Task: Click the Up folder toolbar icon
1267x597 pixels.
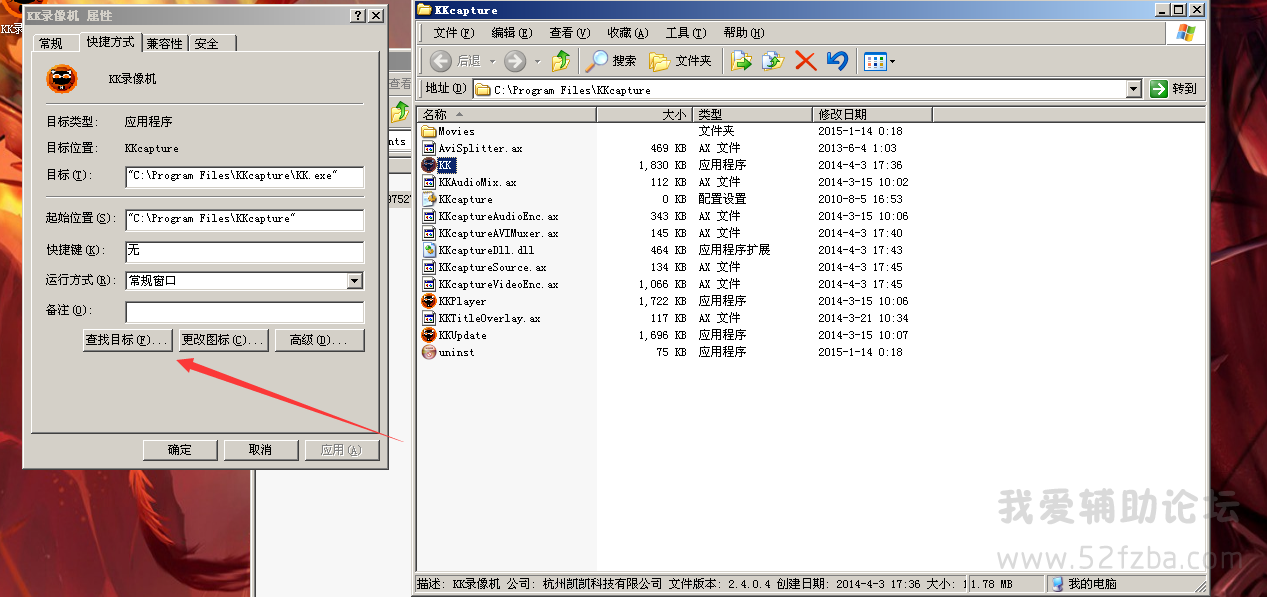Action: coord(561,61)
